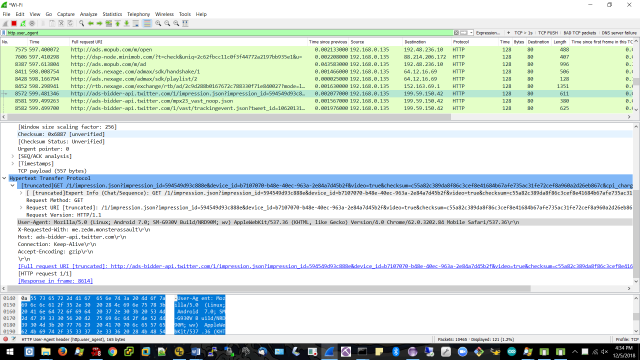Open Google Chrome from the taskbar
This screenshot has height=360, width=640.
pos(113,352)
